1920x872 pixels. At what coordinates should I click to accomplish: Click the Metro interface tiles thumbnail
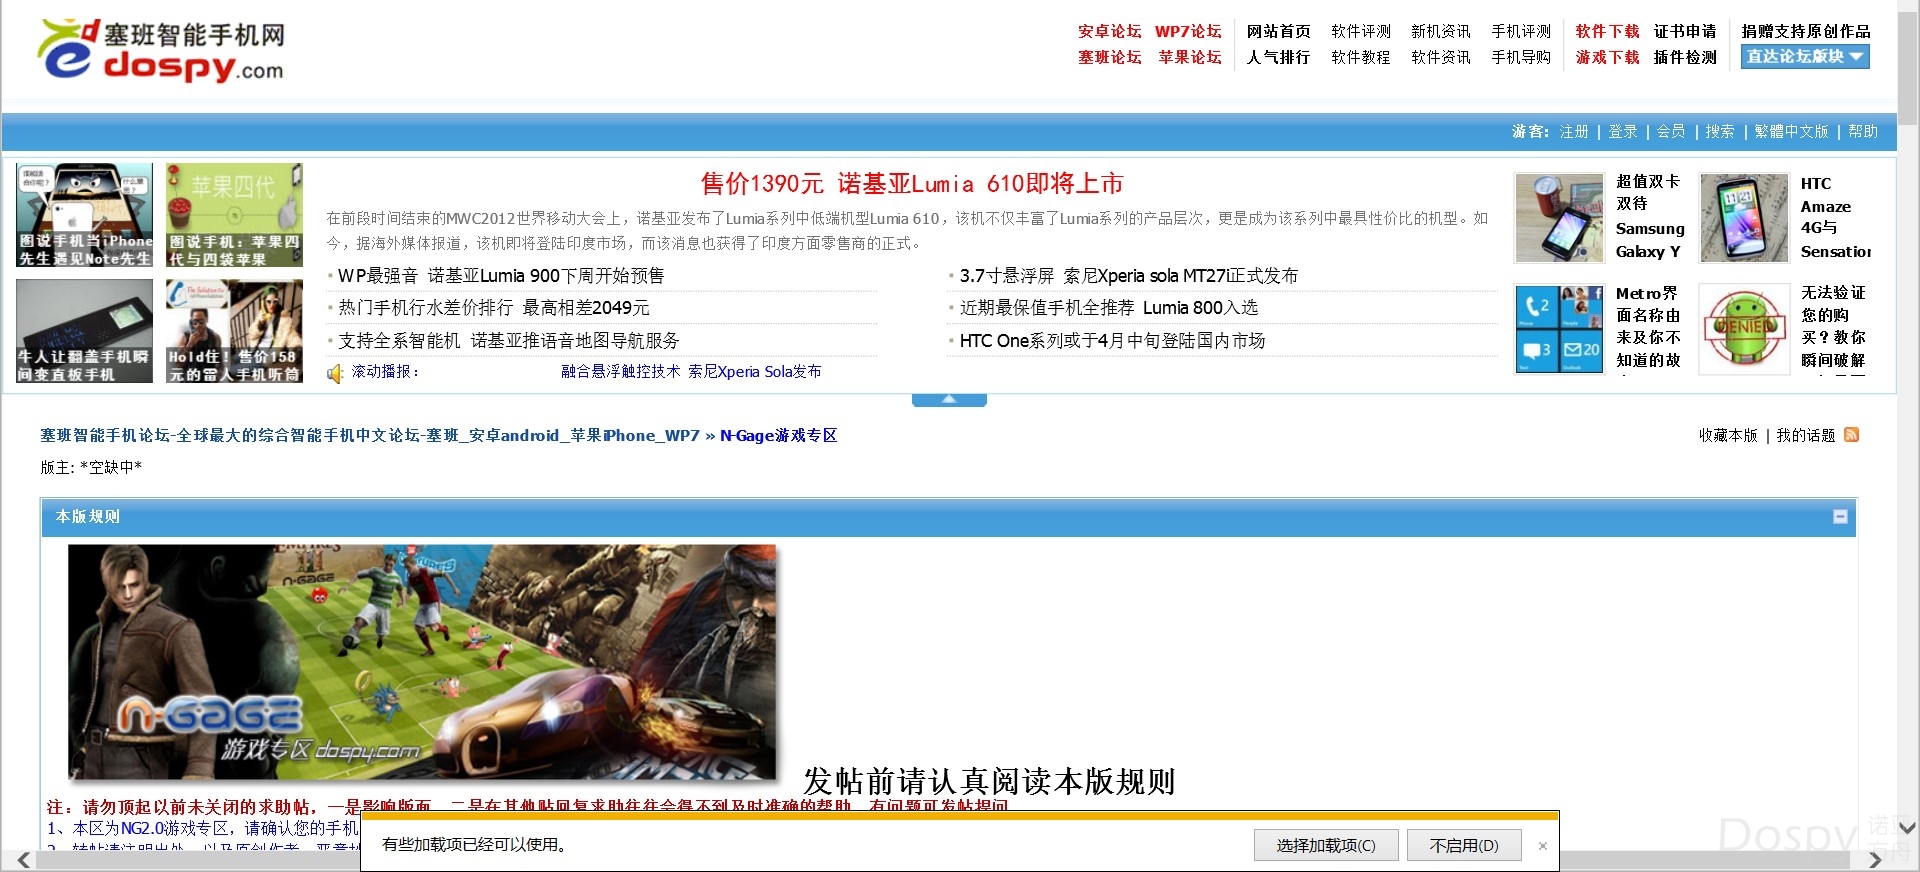1559,329
